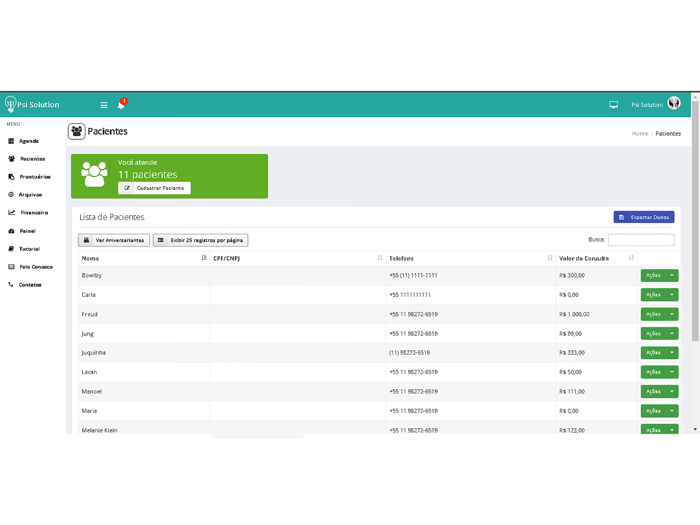The image size is (700, 525).
Task: Expand Ações dropdown arrow for Maria
Action: click(672, 411)
